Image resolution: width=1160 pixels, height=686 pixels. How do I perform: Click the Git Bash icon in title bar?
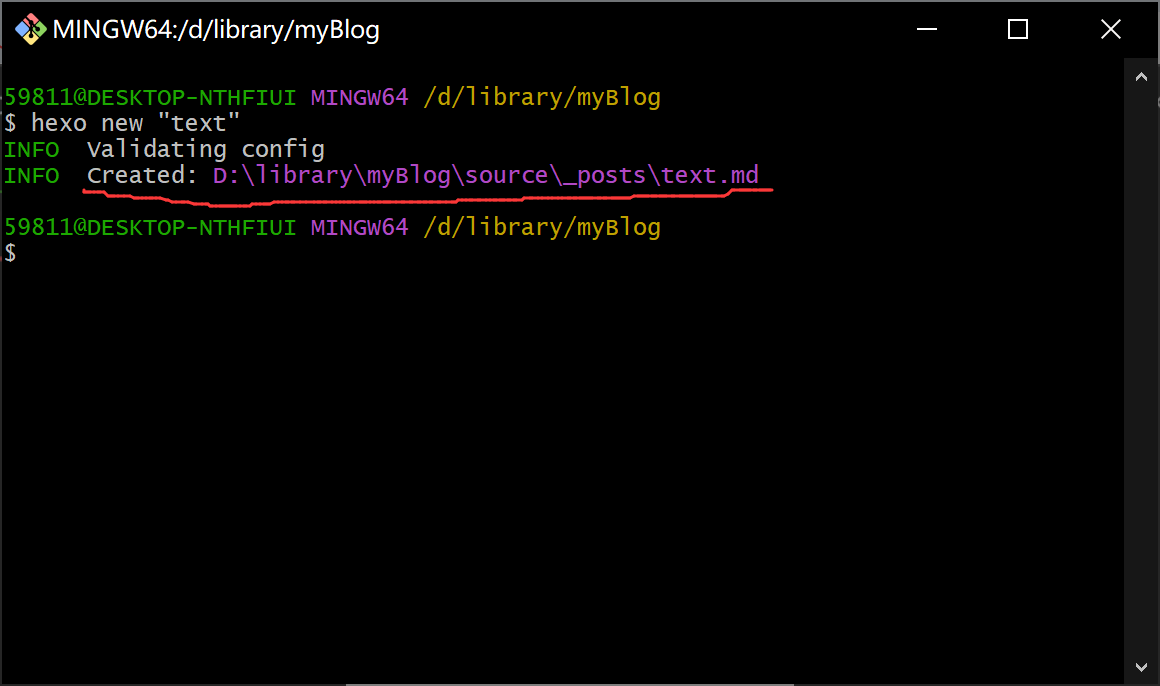click(x=30, y=30)
